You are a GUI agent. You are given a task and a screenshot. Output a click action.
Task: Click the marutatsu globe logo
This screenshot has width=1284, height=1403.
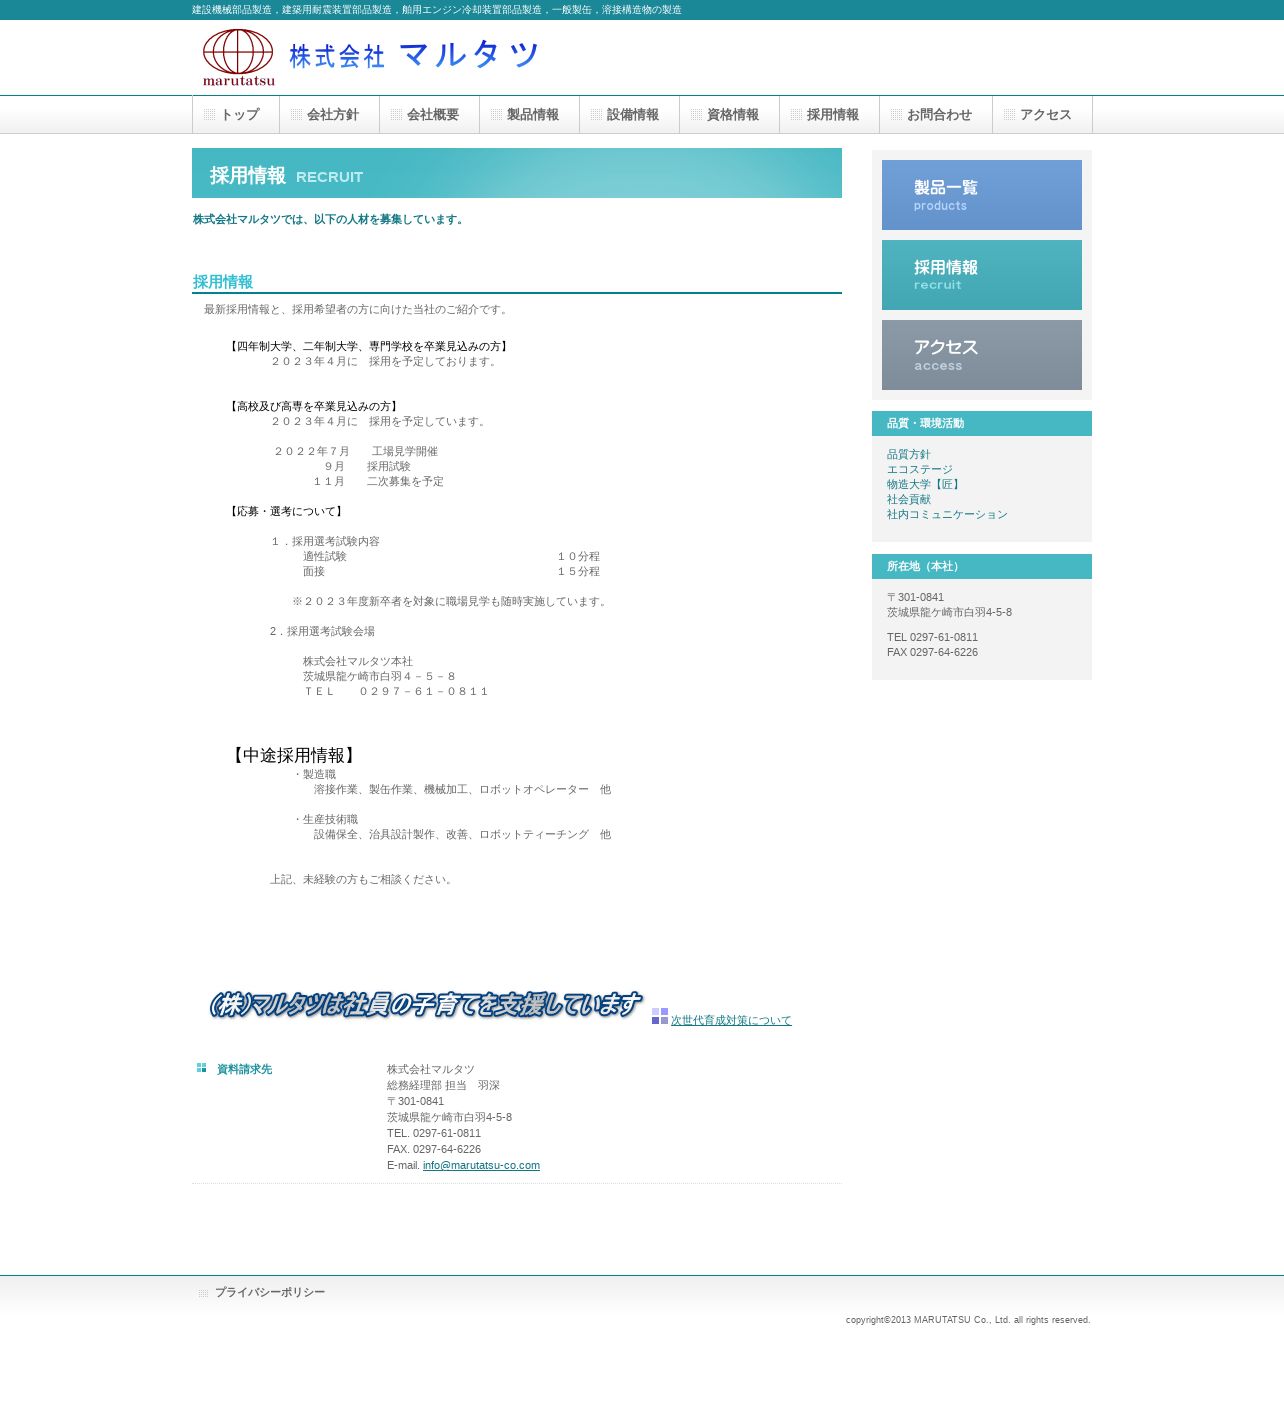coord(238,57)
